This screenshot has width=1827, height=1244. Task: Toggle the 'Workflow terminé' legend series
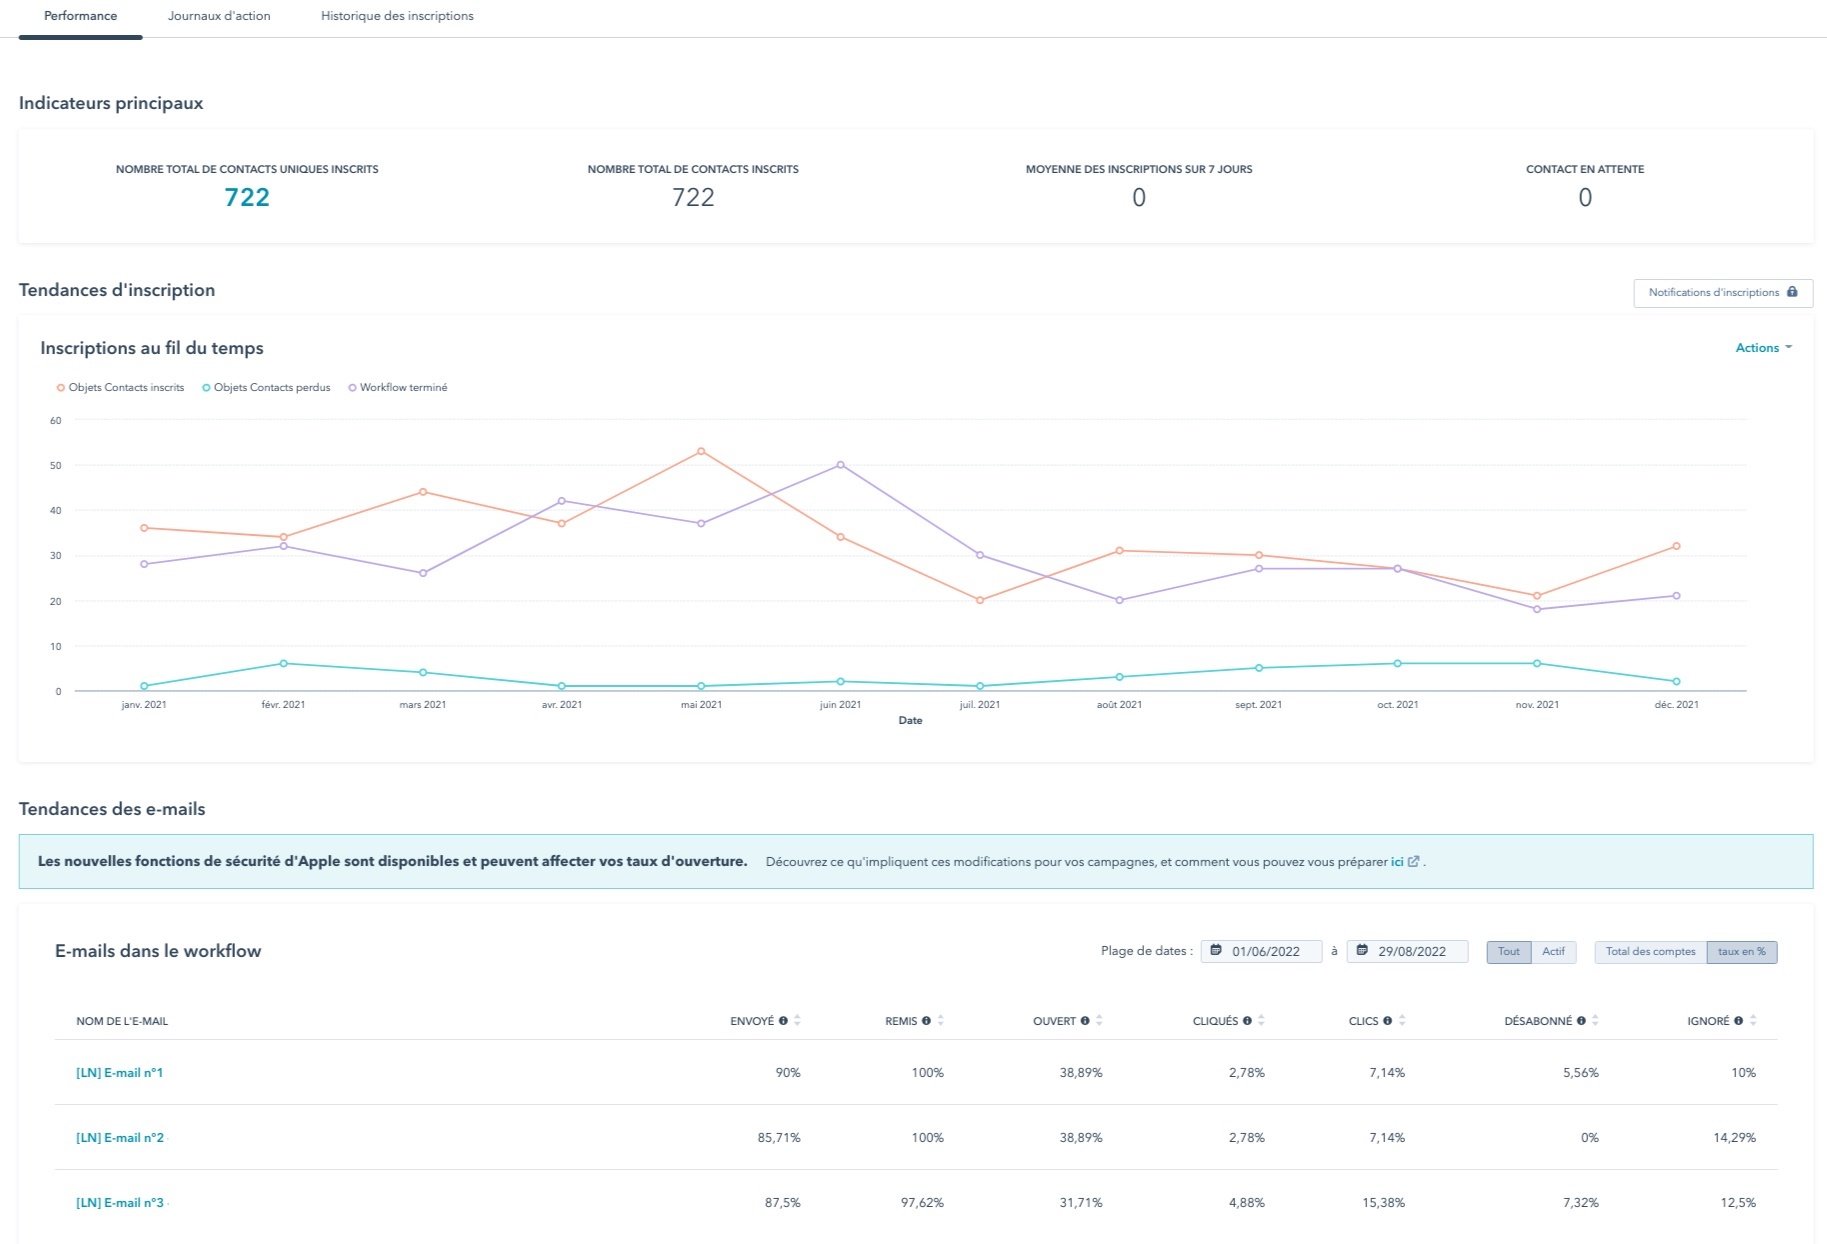tap(398, 388)
